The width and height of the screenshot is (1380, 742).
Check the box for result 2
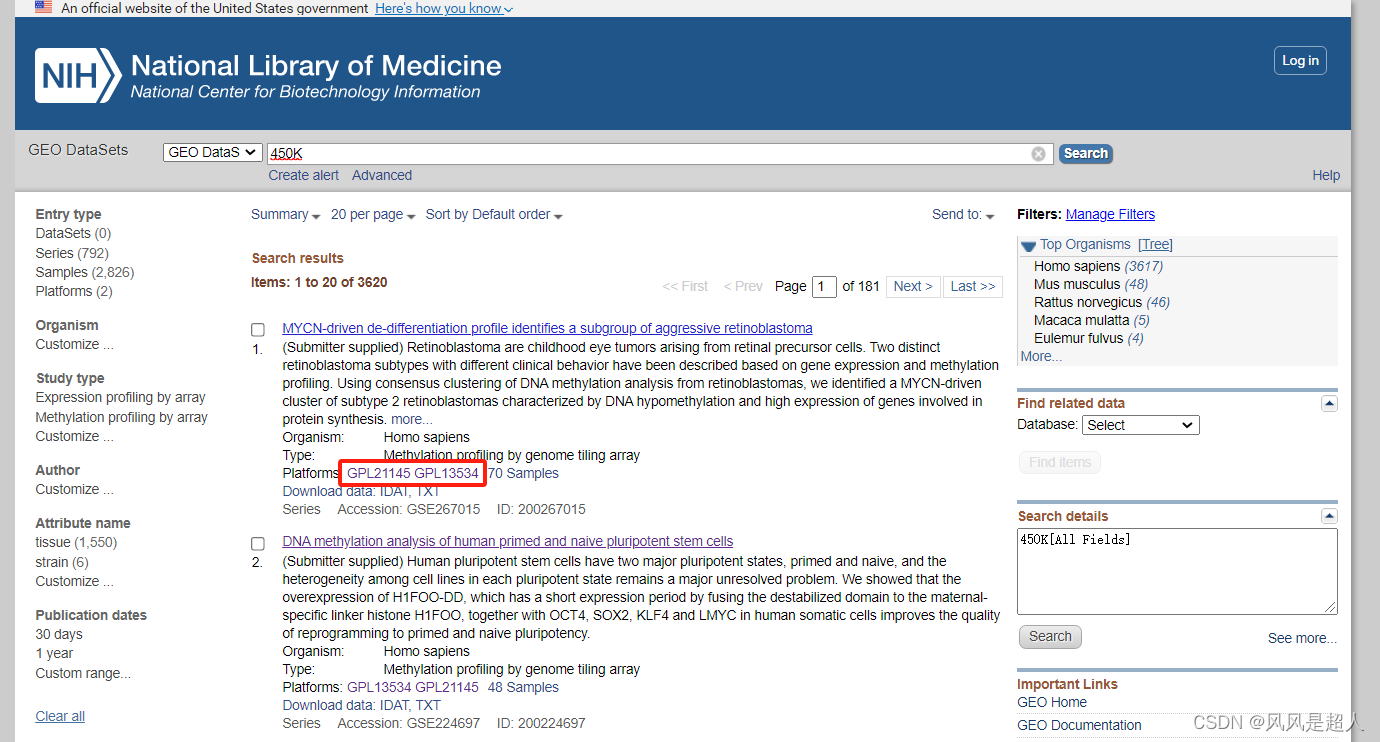point(258,543)
